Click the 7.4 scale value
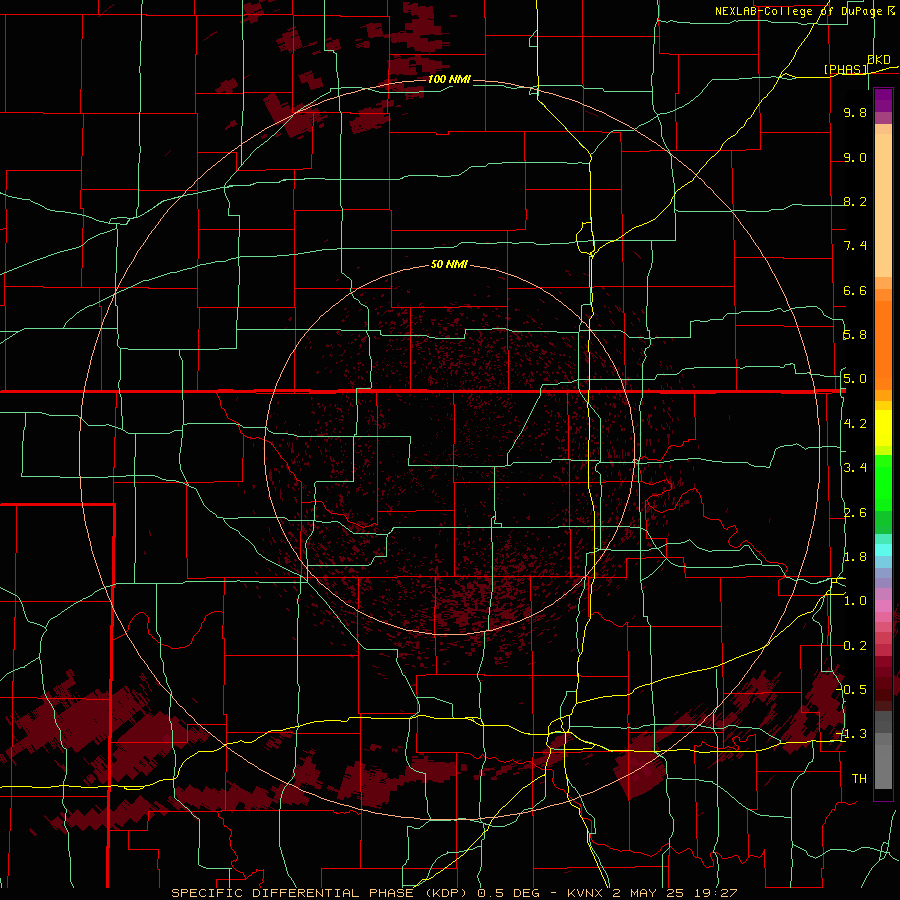The height and width of the screenshot is (900, 900). [855, 246]
